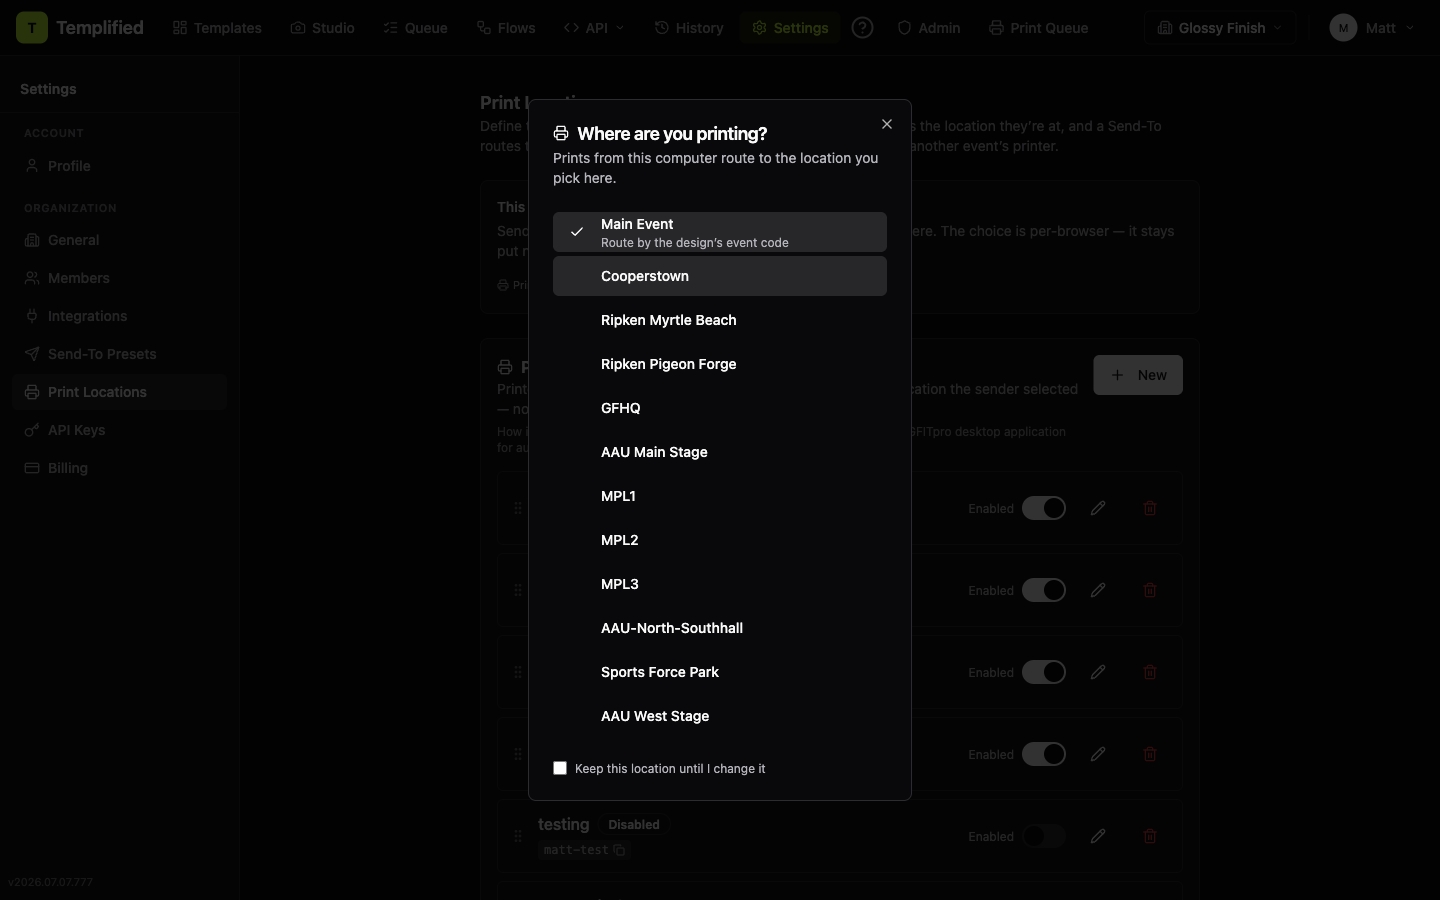The height and width of the screenshot is (900, 1440).
Task: Edit the testing print location via pencil icon
Action: [1098, 836]
